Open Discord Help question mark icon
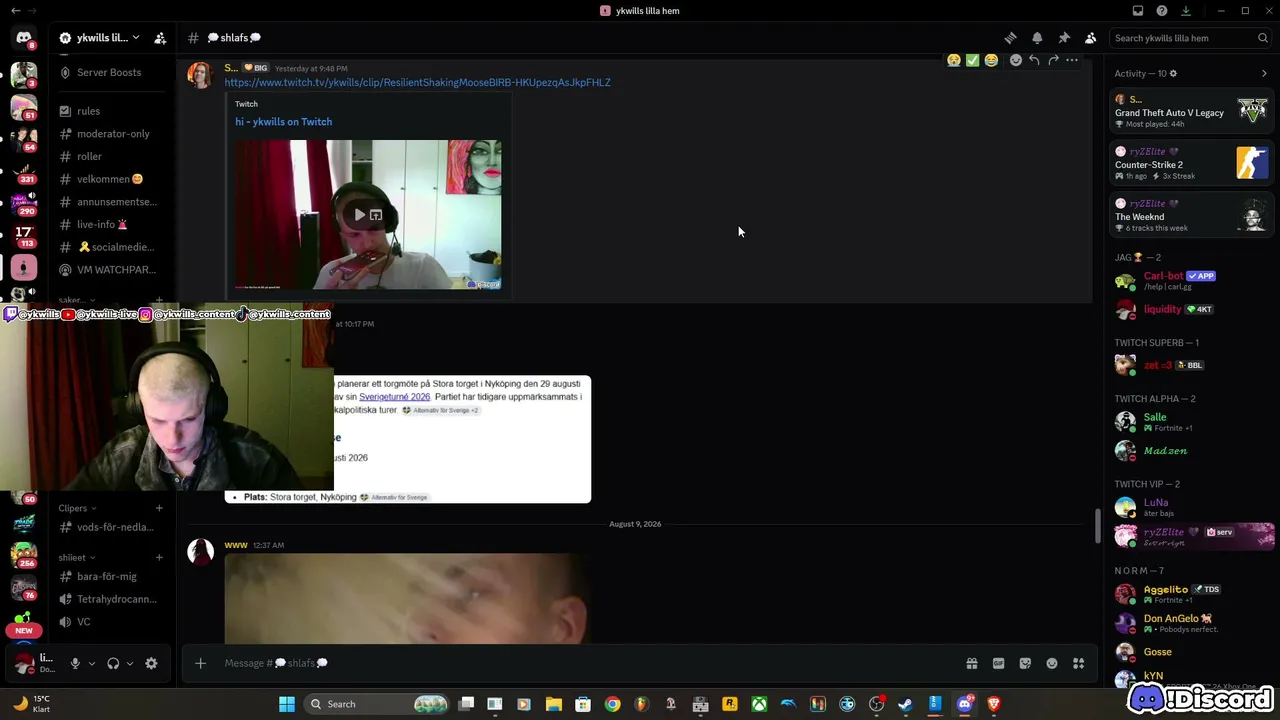This screenshot has width=1280, height=720. 1162,11
